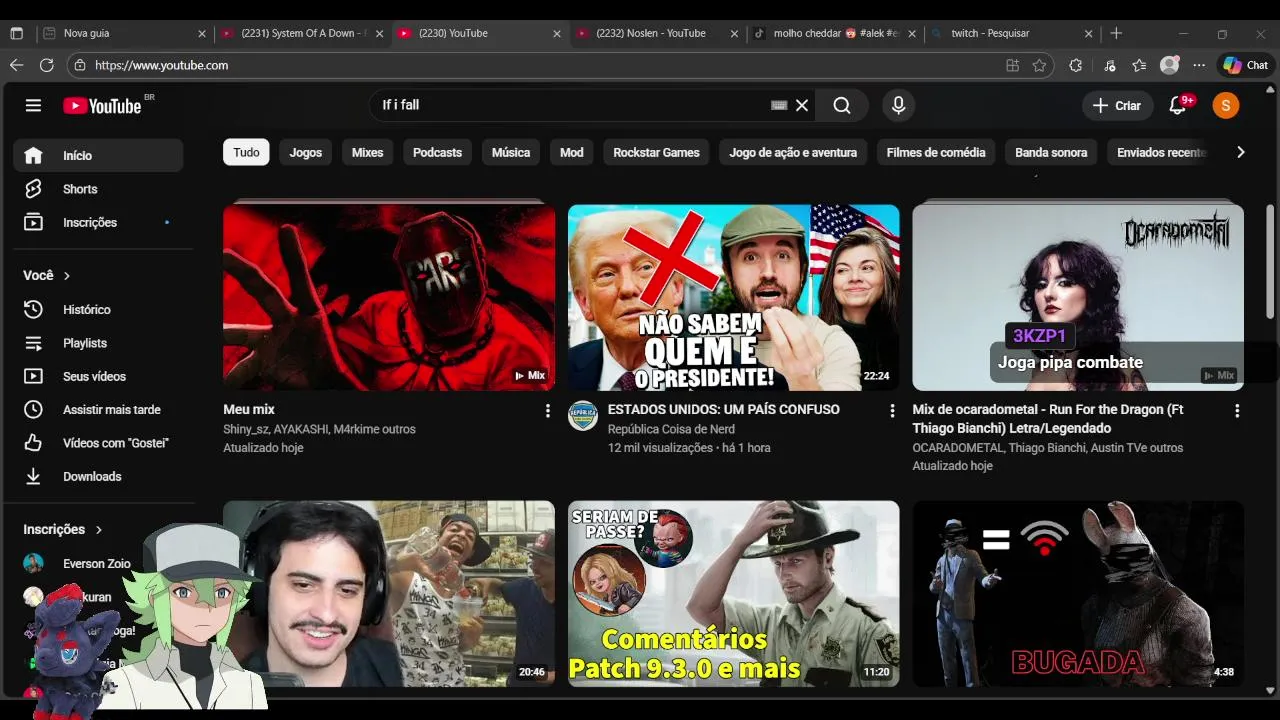Open the ocaradometal mix thumbnail

coord(1078,297)
